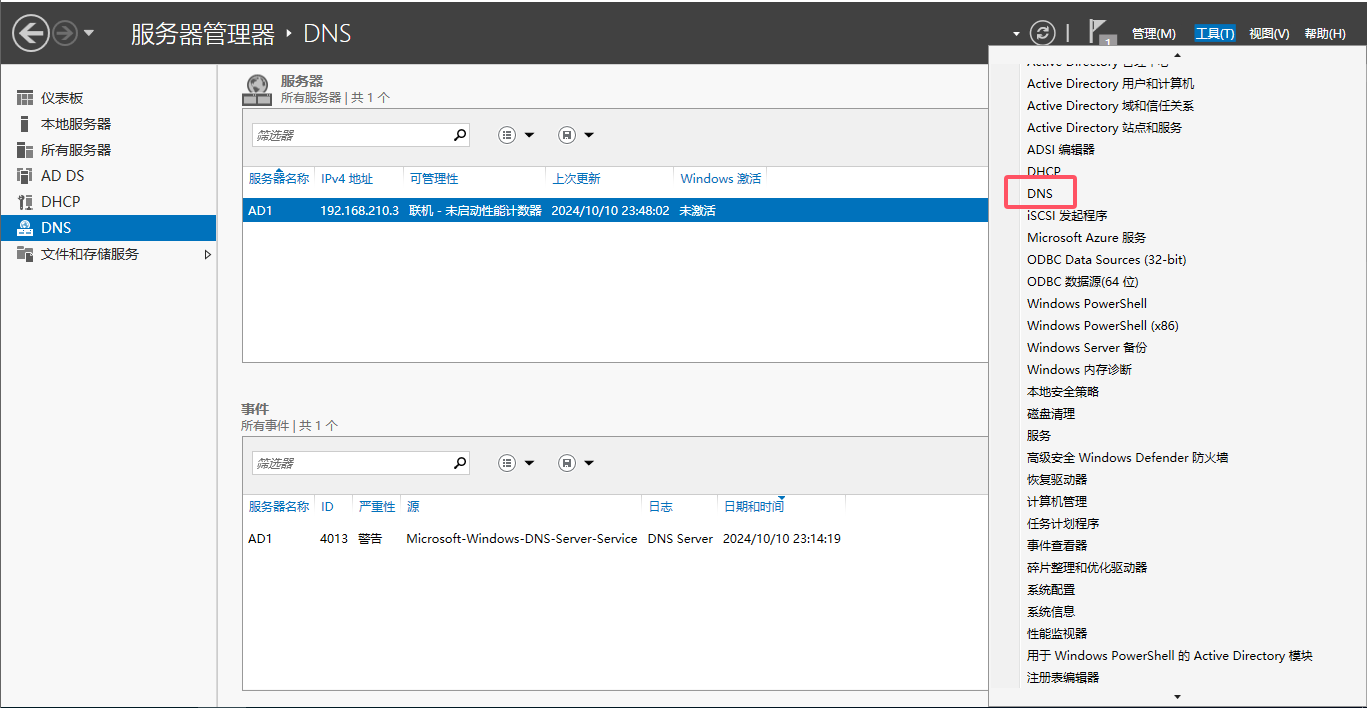The image size is (1367, 708).
Task: Open list options icon in 事件 panel
Action: (x=507, y=463)
